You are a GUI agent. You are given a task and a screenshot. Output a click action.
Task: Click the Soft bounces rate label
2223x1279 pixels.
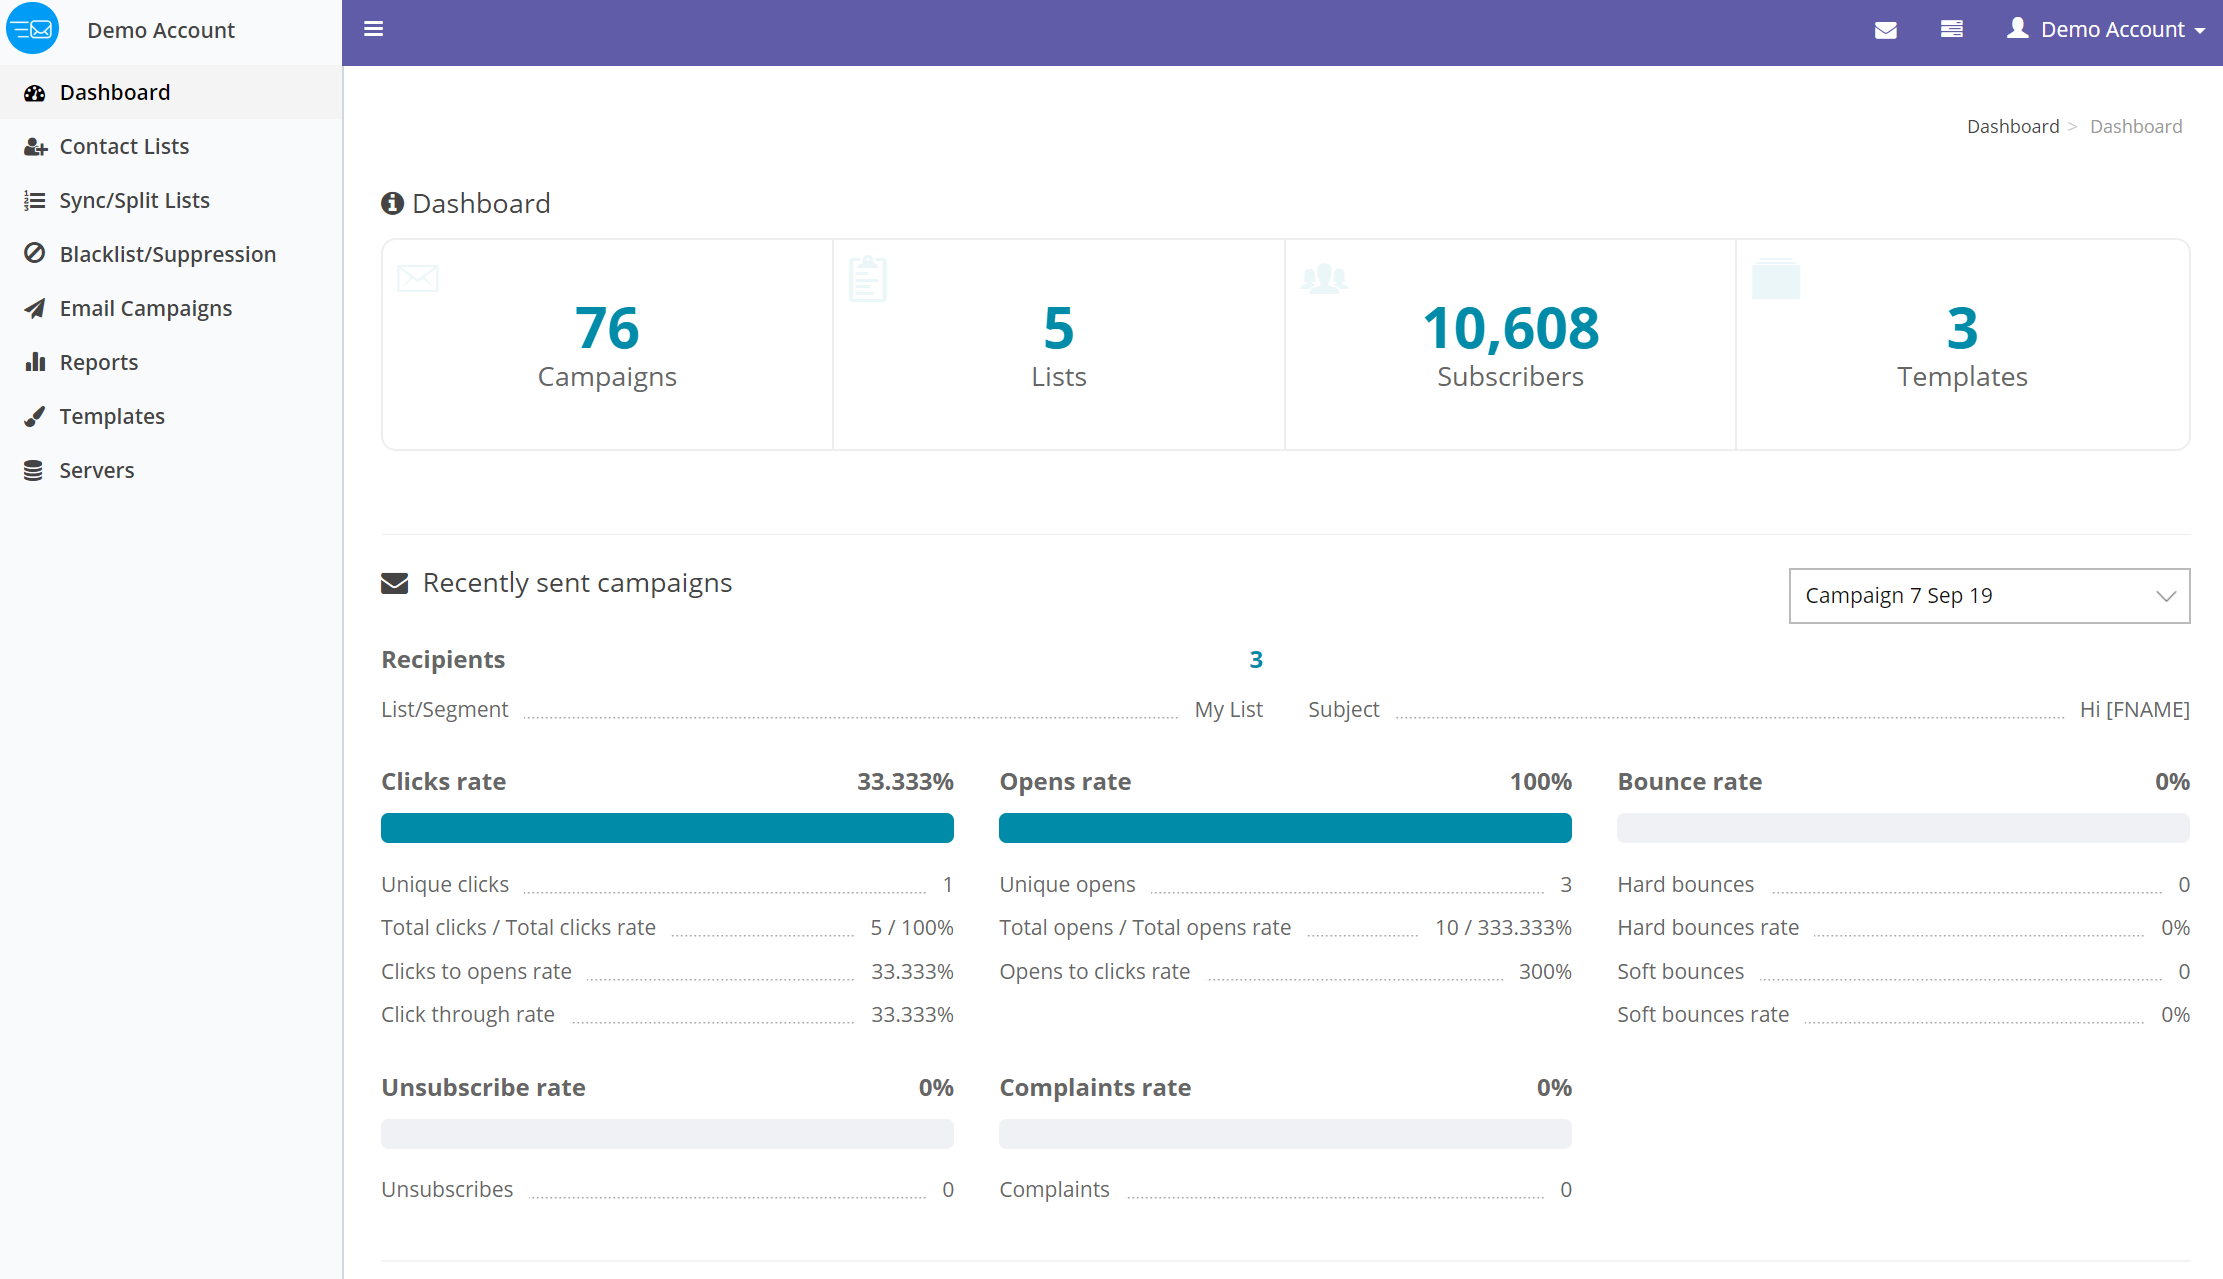click(x=1703, y=1015)
